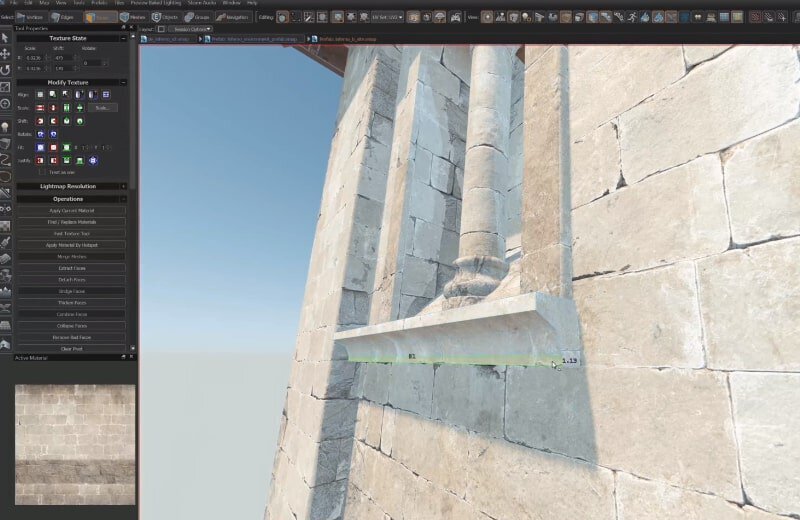Viewport: 800px width, 520px height.
Task: Choose Objects selection mode
Action: [x=164, y=17]
